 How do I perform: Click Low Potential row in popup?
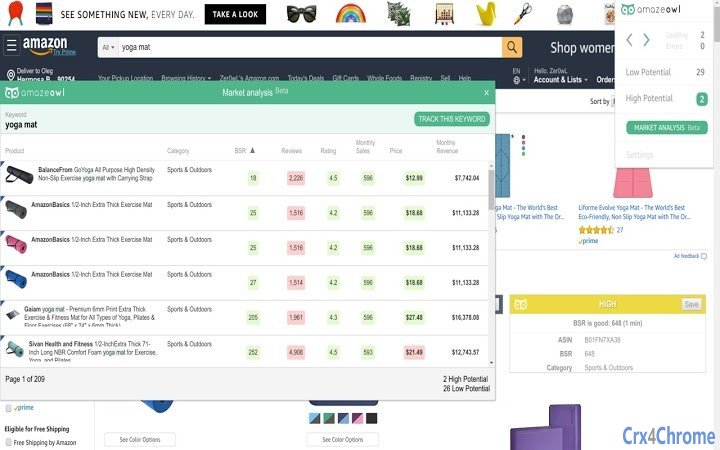pyautogui.click(x=664, y=72)
